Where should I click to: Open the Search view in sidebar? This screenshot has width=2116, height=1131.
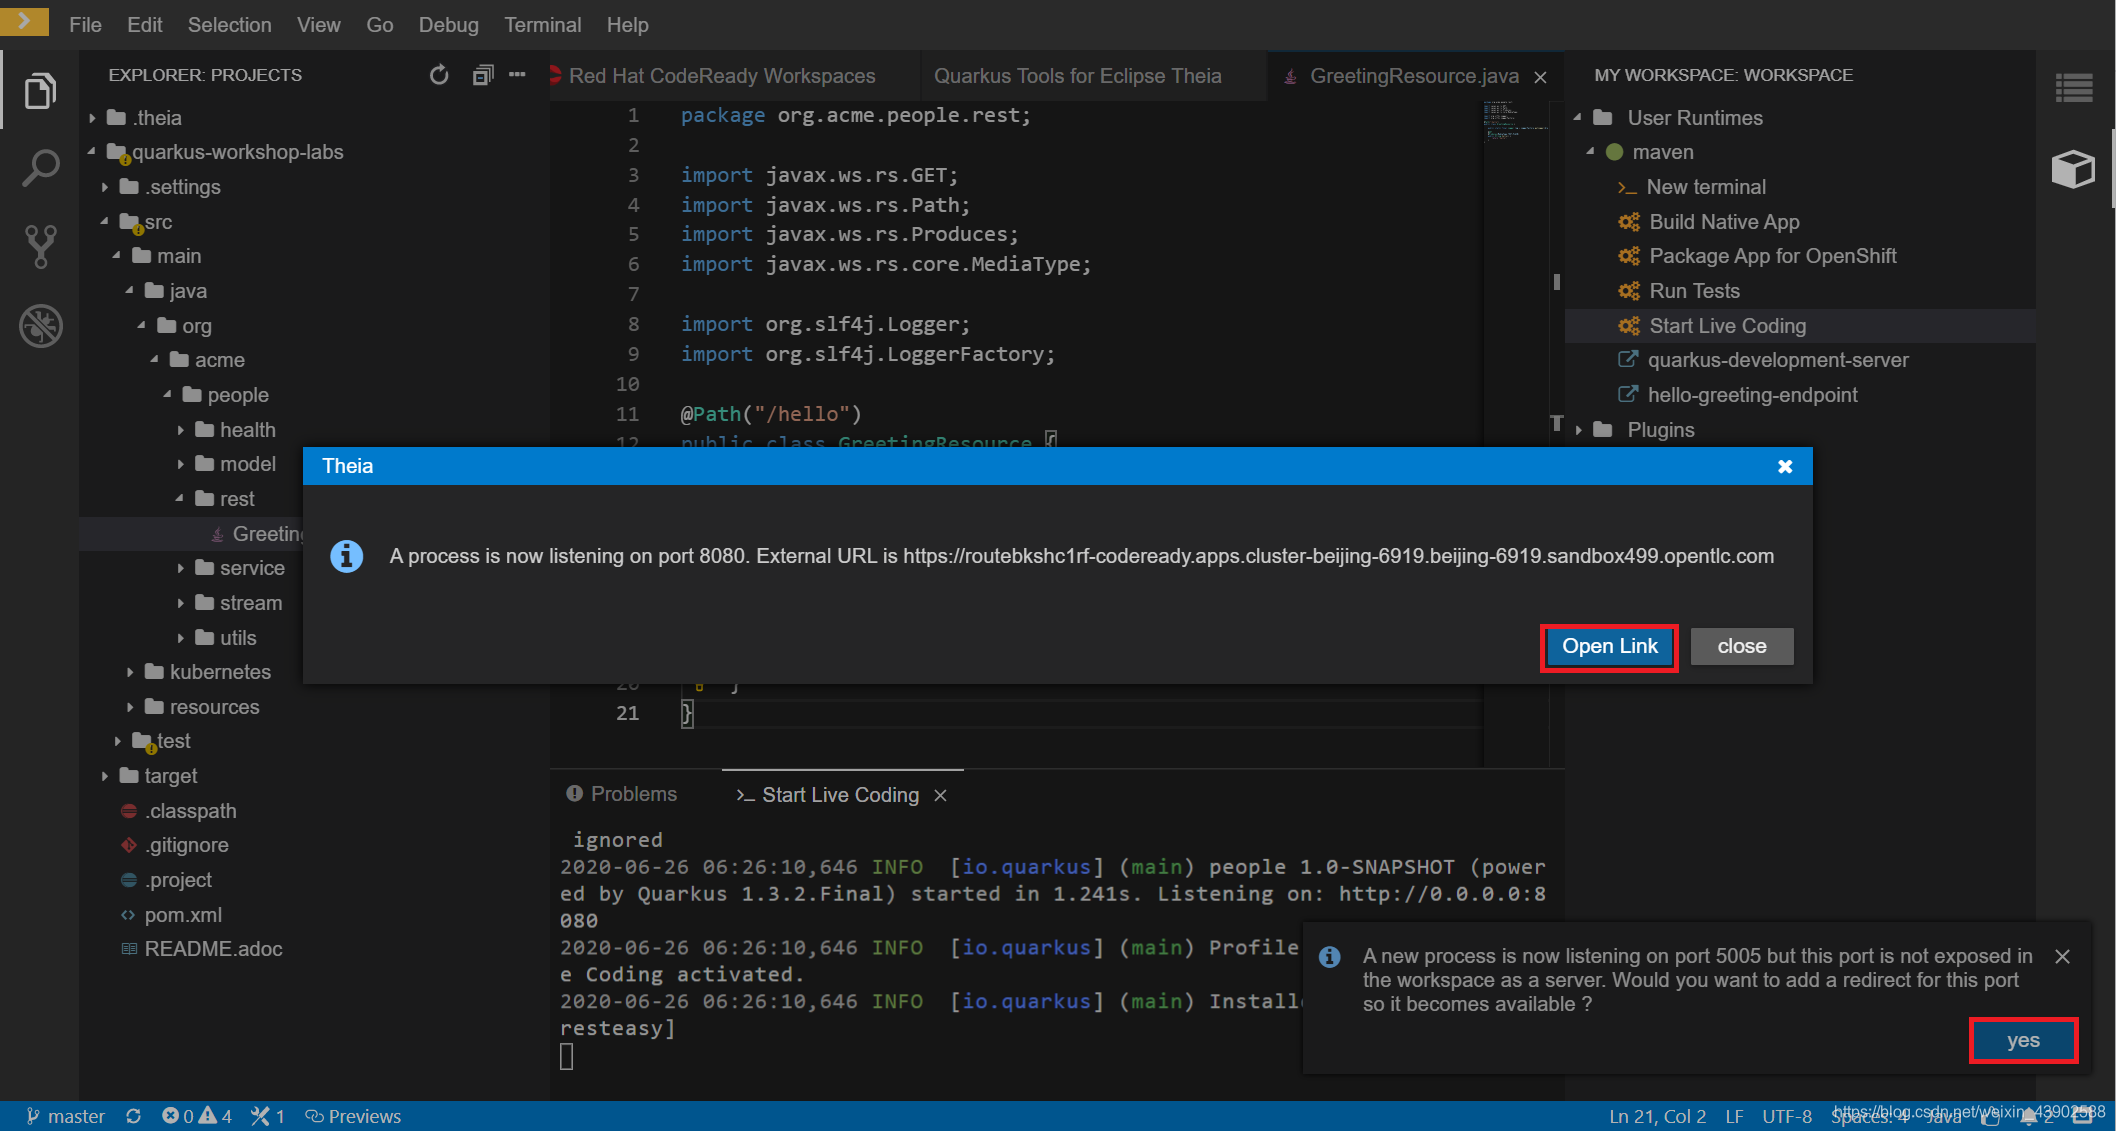(x=40, y=168)
